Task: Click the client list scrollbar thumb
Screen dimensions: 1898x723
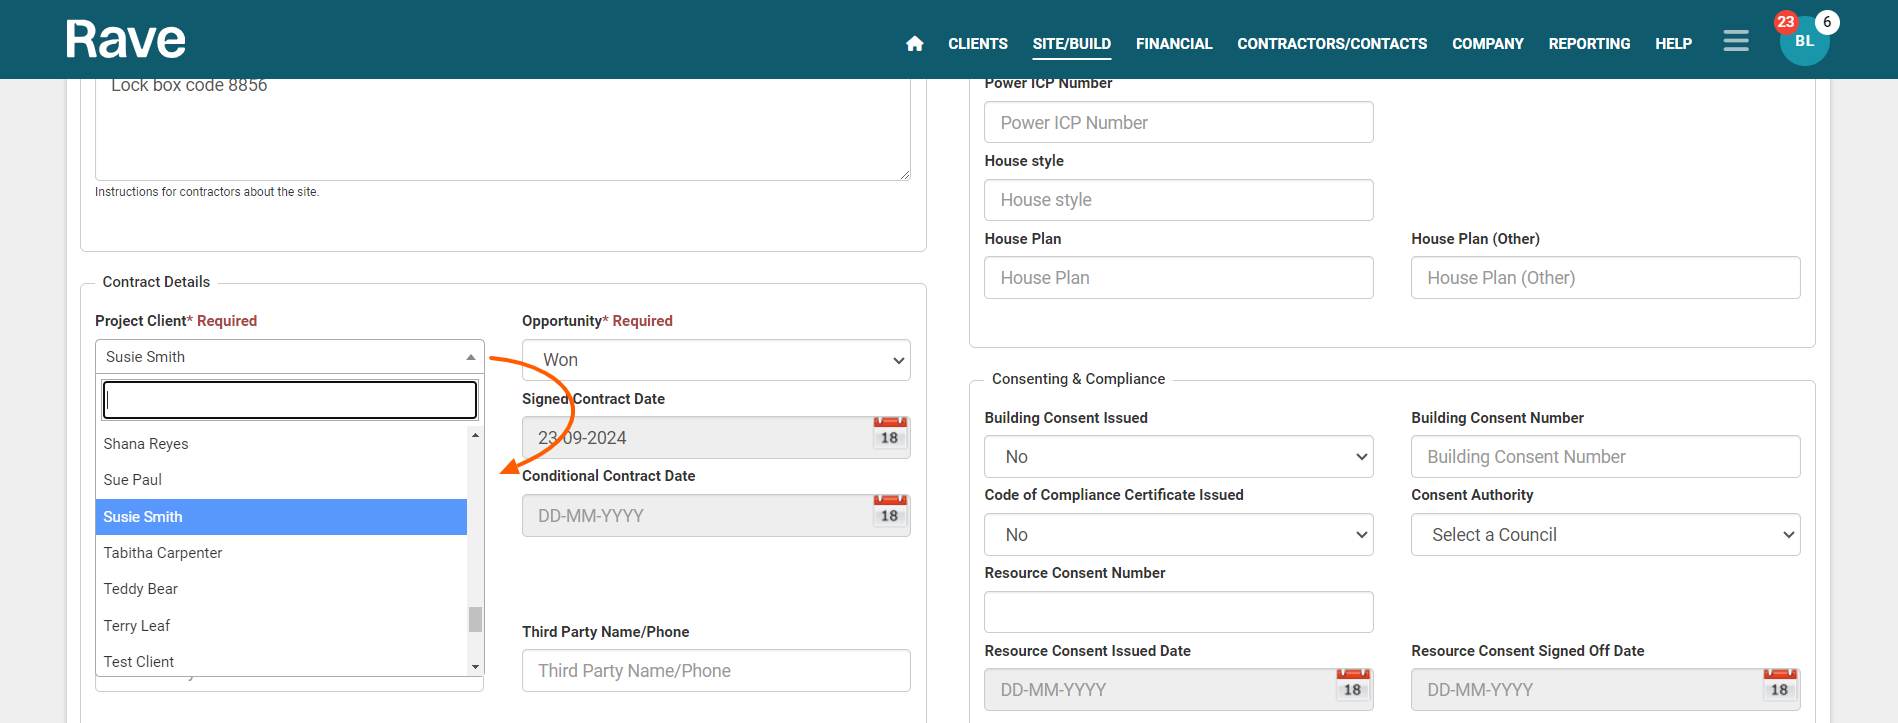Action: [476, 619]
